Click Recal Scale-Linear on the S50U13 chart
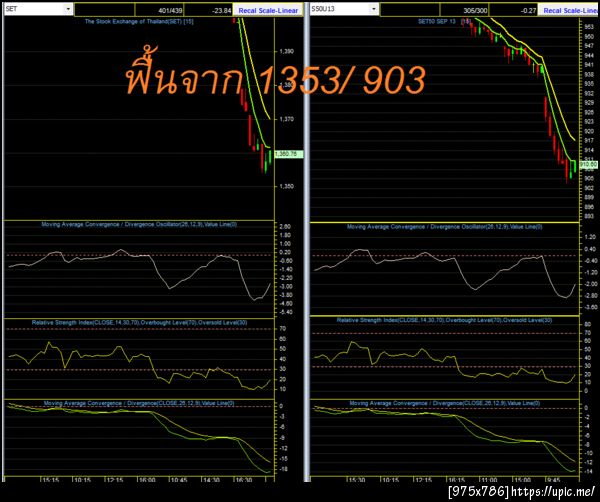The width and height of the screenshot is (600, 502). click(569, 10)
